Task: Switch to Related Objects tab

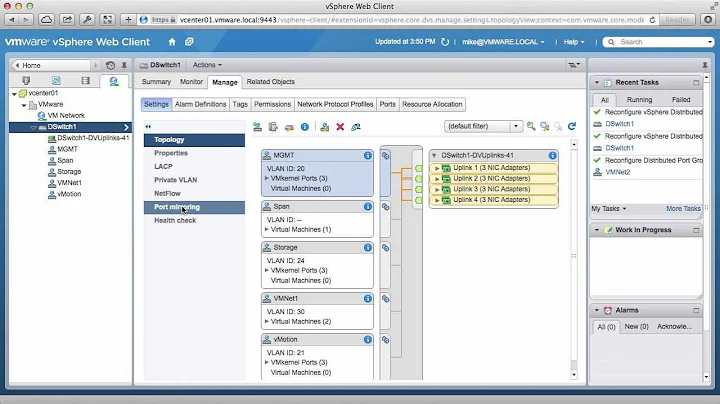Action: [270, 82]
